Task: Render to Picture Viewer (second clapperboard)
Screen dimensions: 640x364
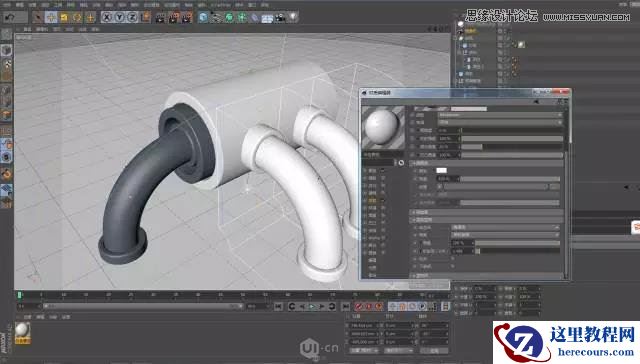Action: pyautogui.click(x=174, y=18)
